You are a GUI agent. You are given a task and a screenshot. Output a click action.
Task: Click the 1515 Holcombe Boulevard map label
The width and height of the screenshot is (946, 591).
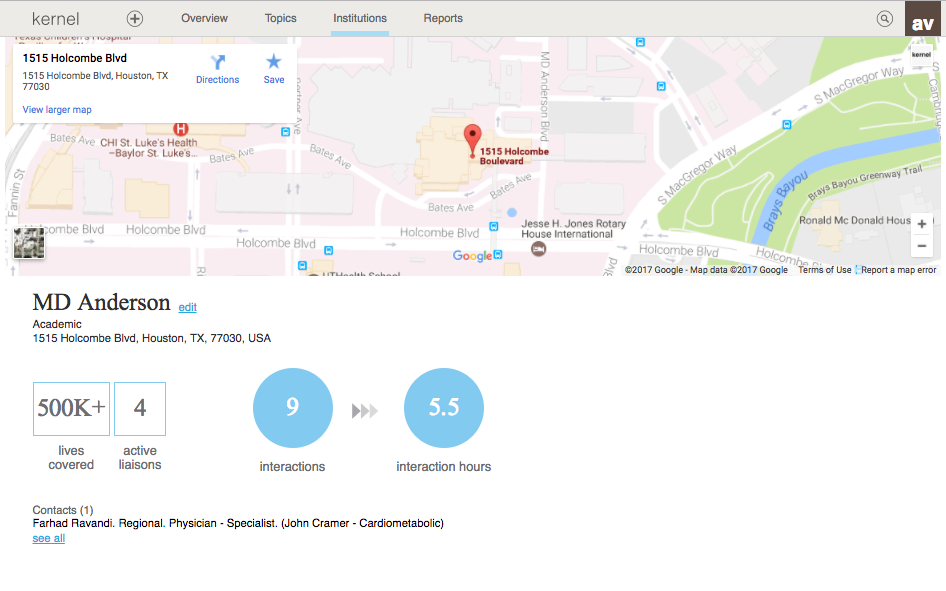(x=514, y=156)
